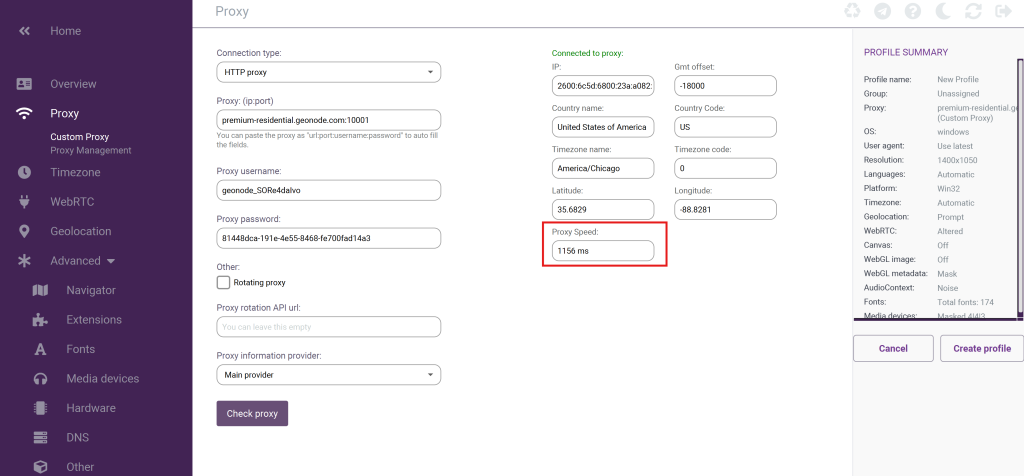Click the Create profile button

(x=982, y=348)
